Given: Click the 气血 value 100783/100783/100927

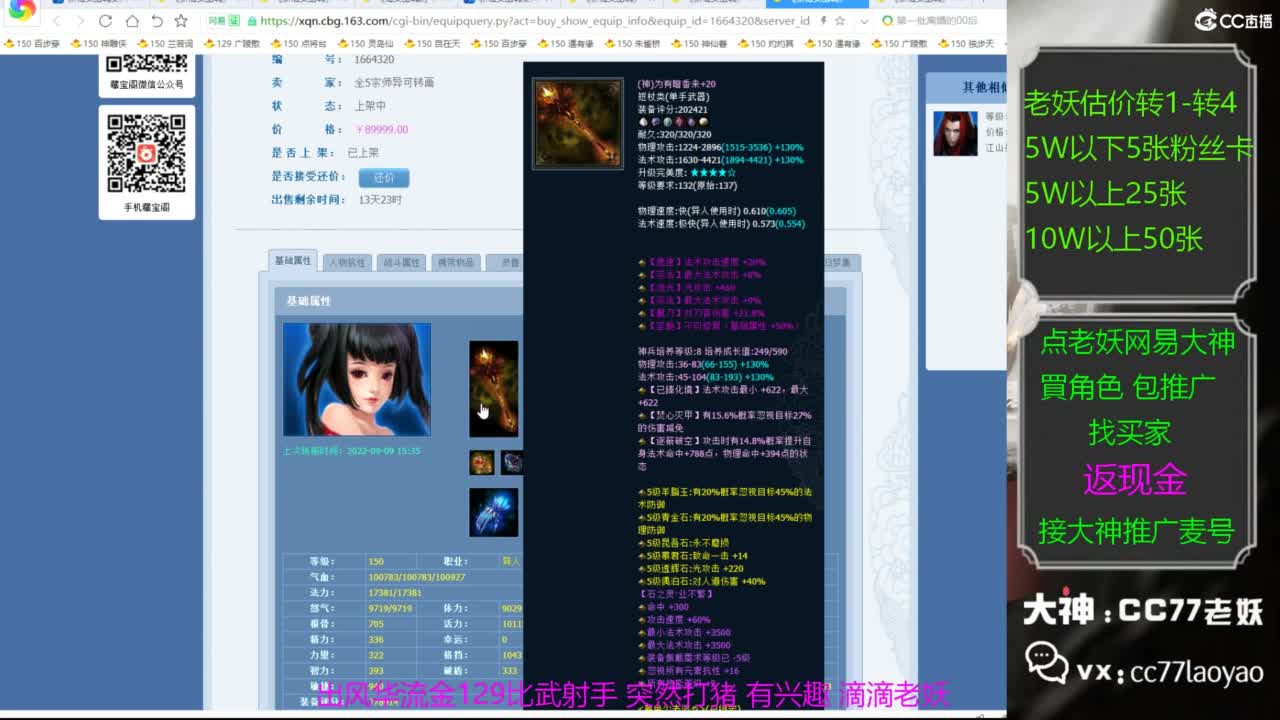Looking at the screenshot, I should tap(417, 577).
